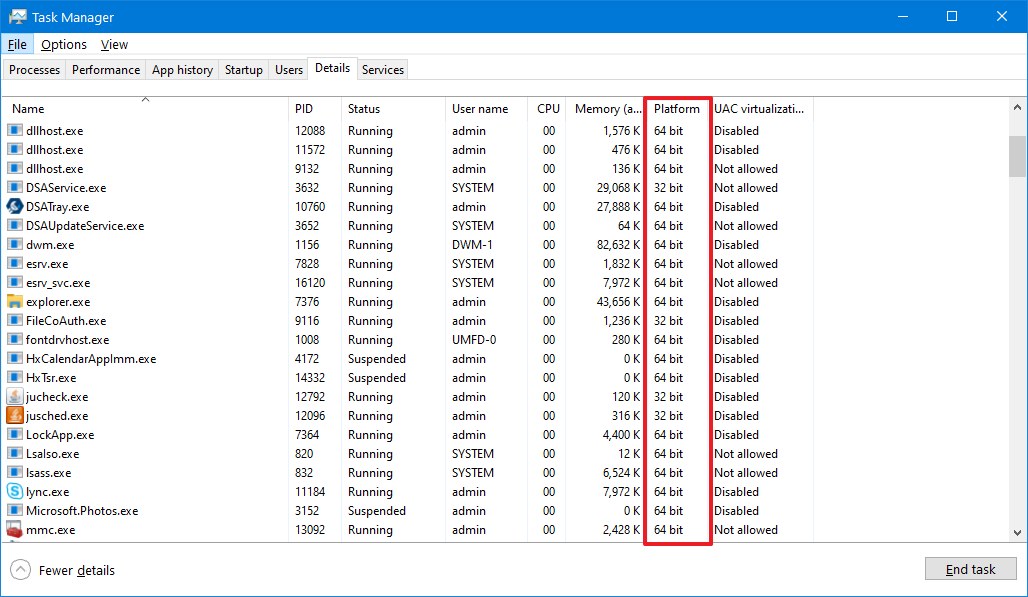Select the LockApp.exe process row

click(60, 435)
